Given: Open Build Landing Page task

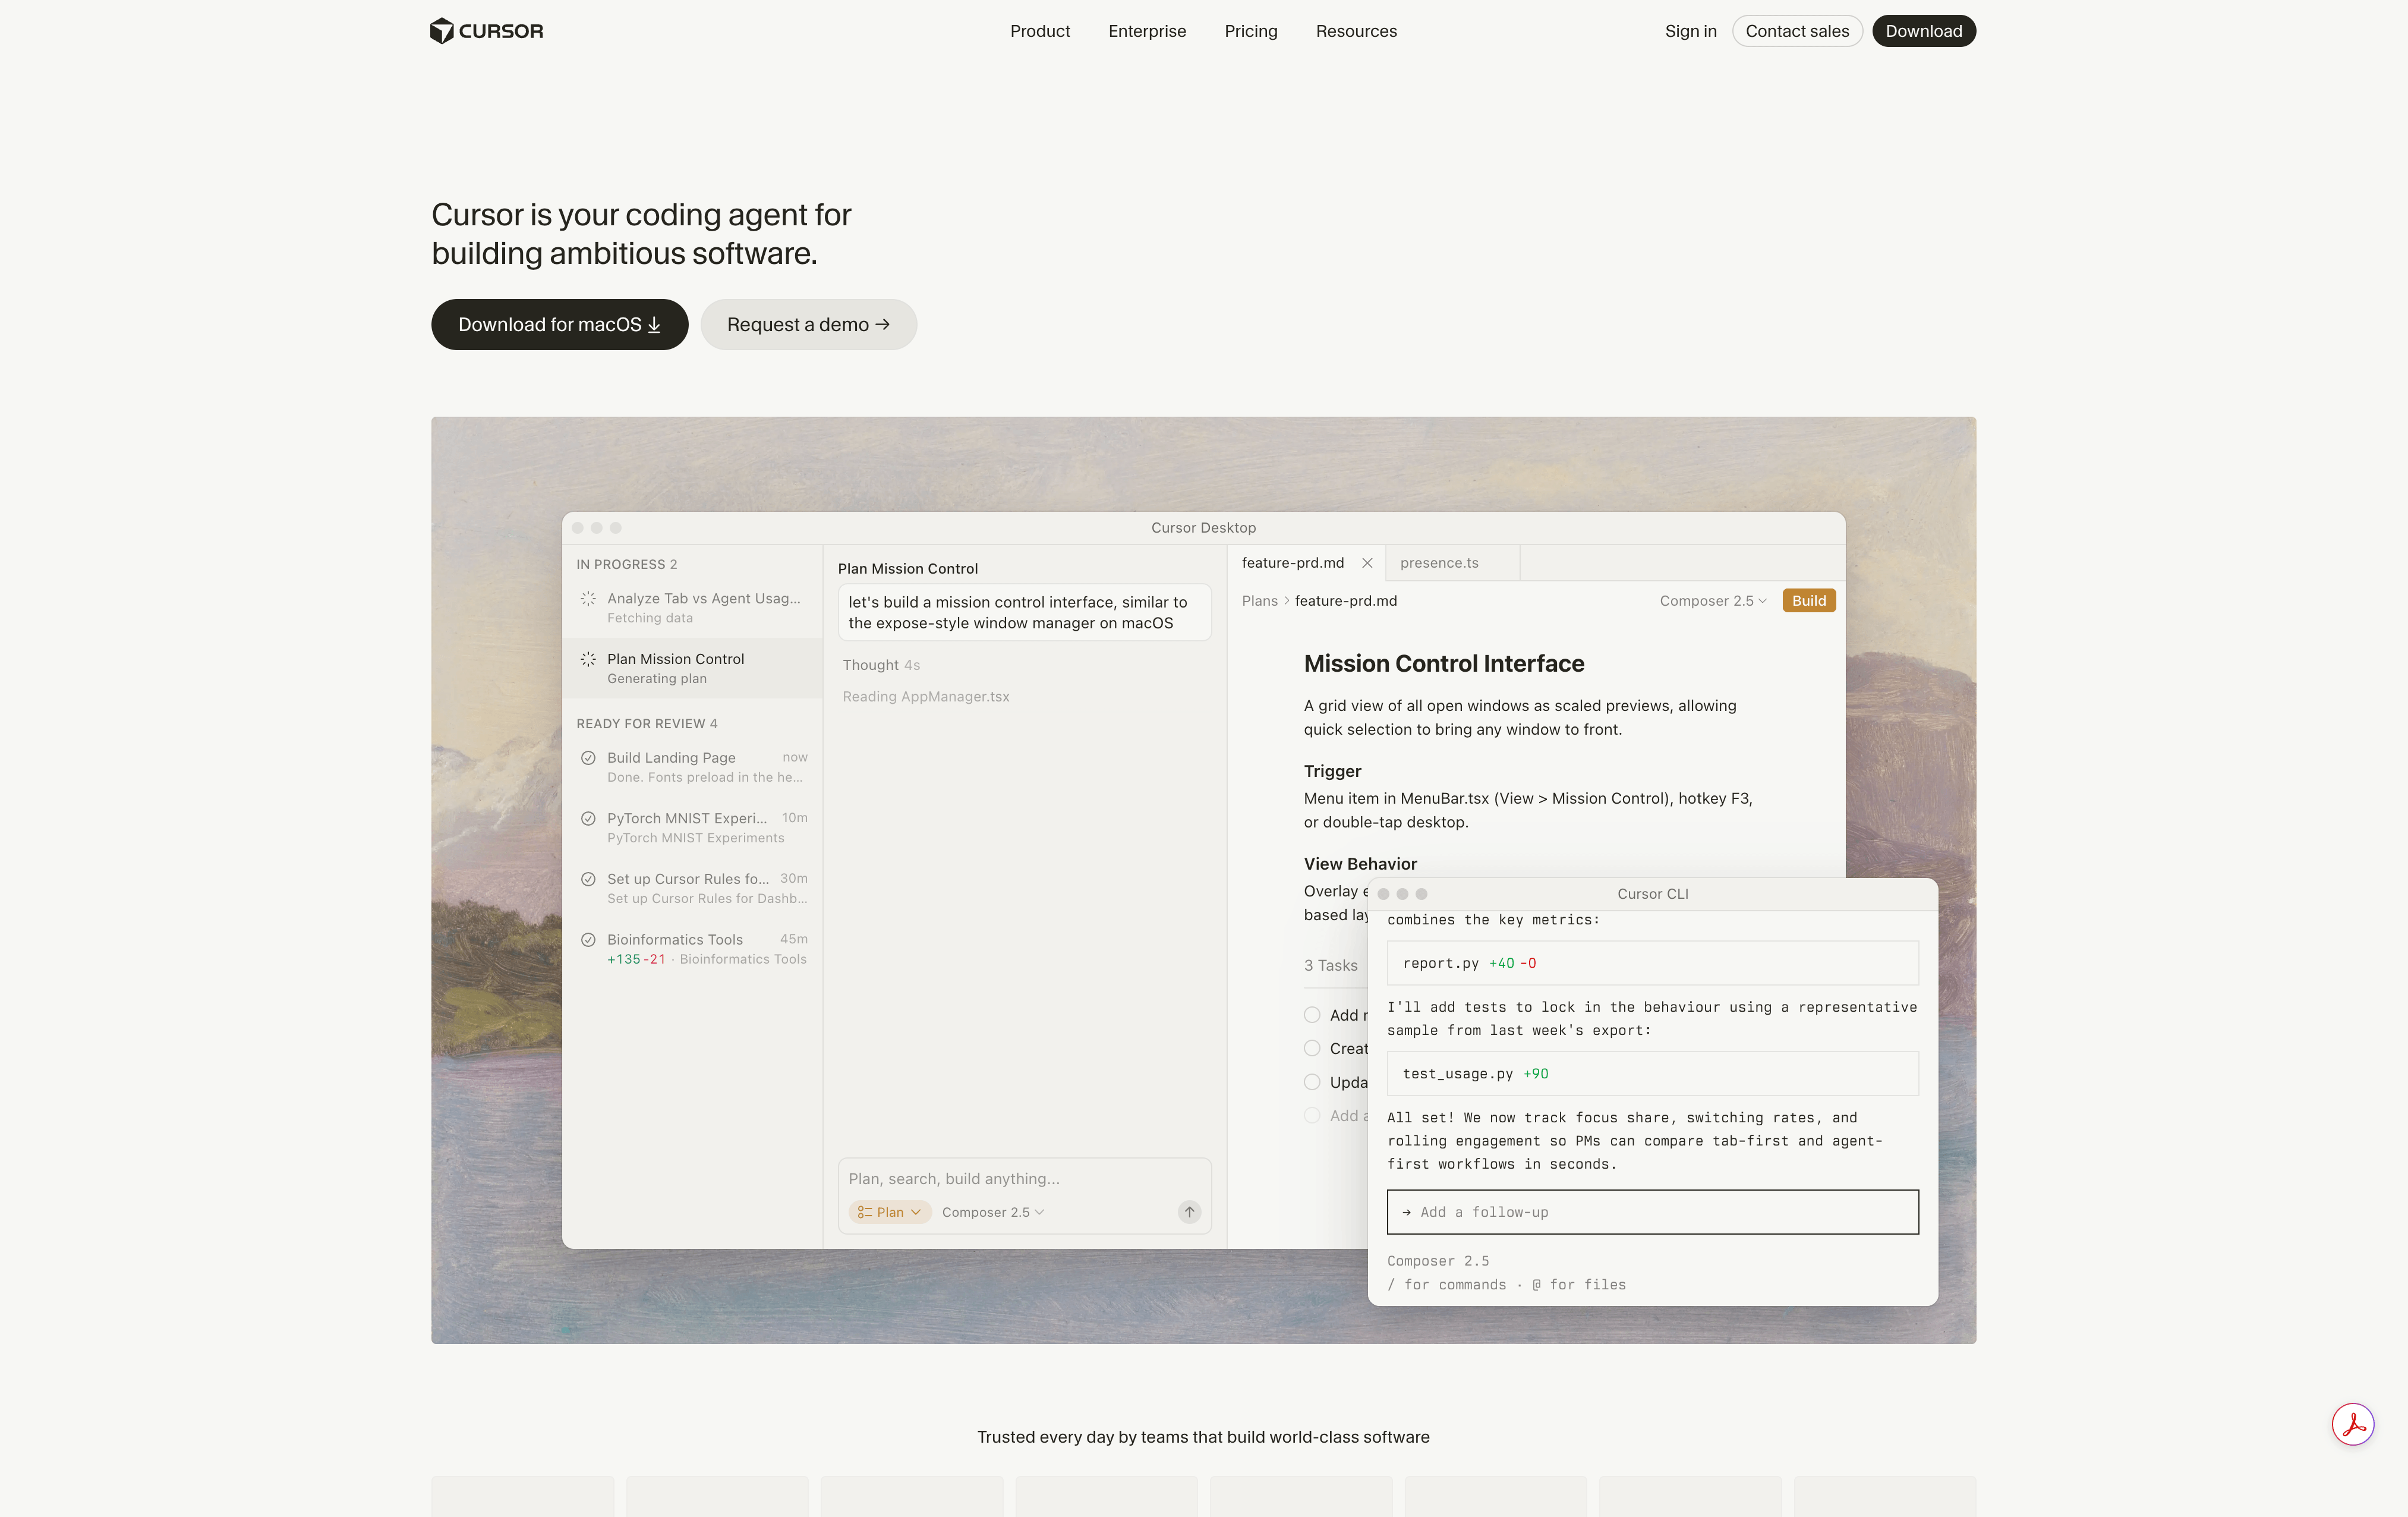Looking at the screenshot, I should tap(692, 767).
